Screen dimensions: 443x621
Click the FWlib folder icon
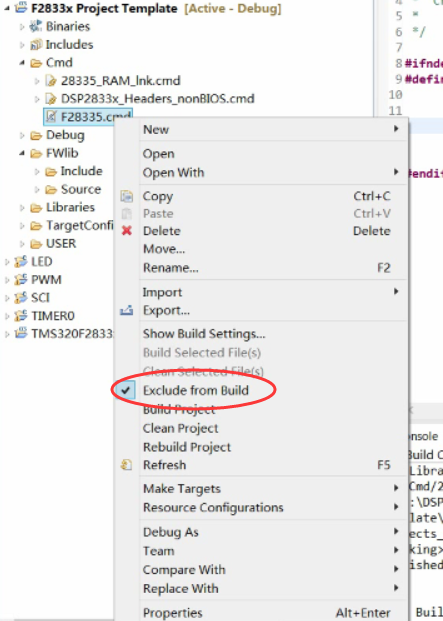[36, 153]
